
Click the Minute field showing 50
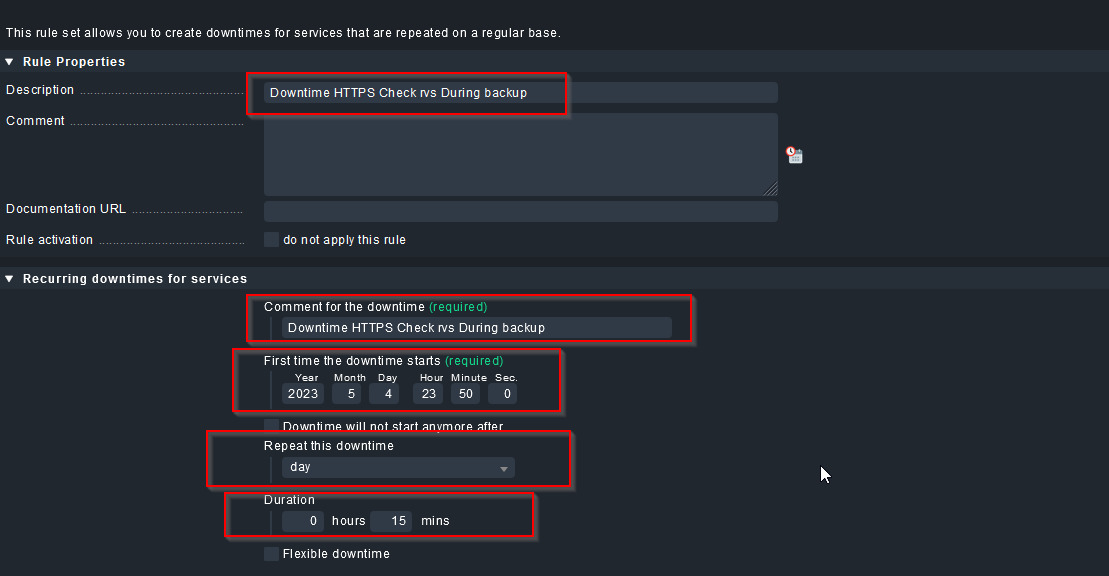[465, 394]
